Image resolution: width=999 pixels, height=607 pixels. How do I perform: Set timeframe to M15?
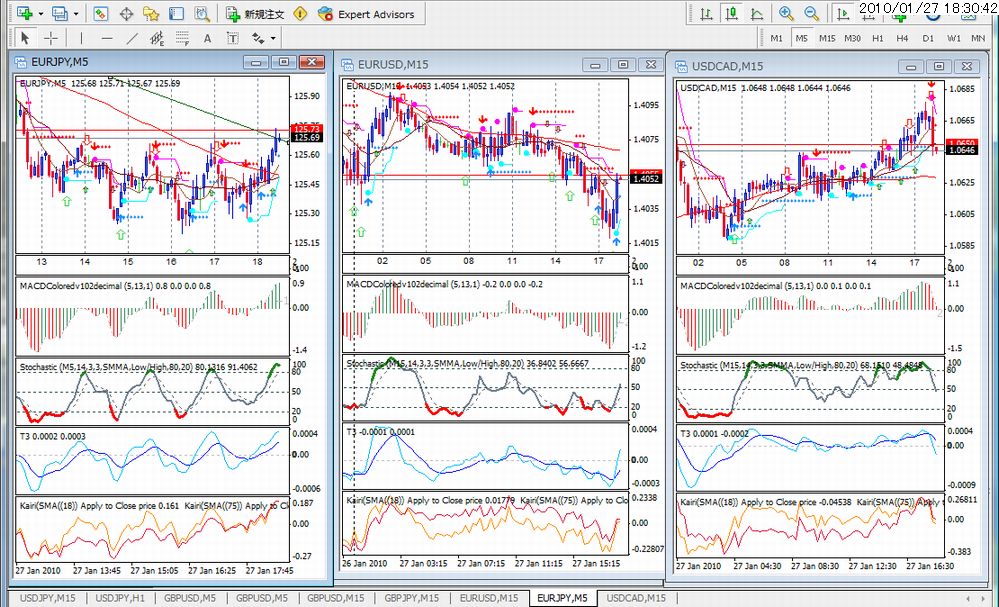tap(827, 38)
